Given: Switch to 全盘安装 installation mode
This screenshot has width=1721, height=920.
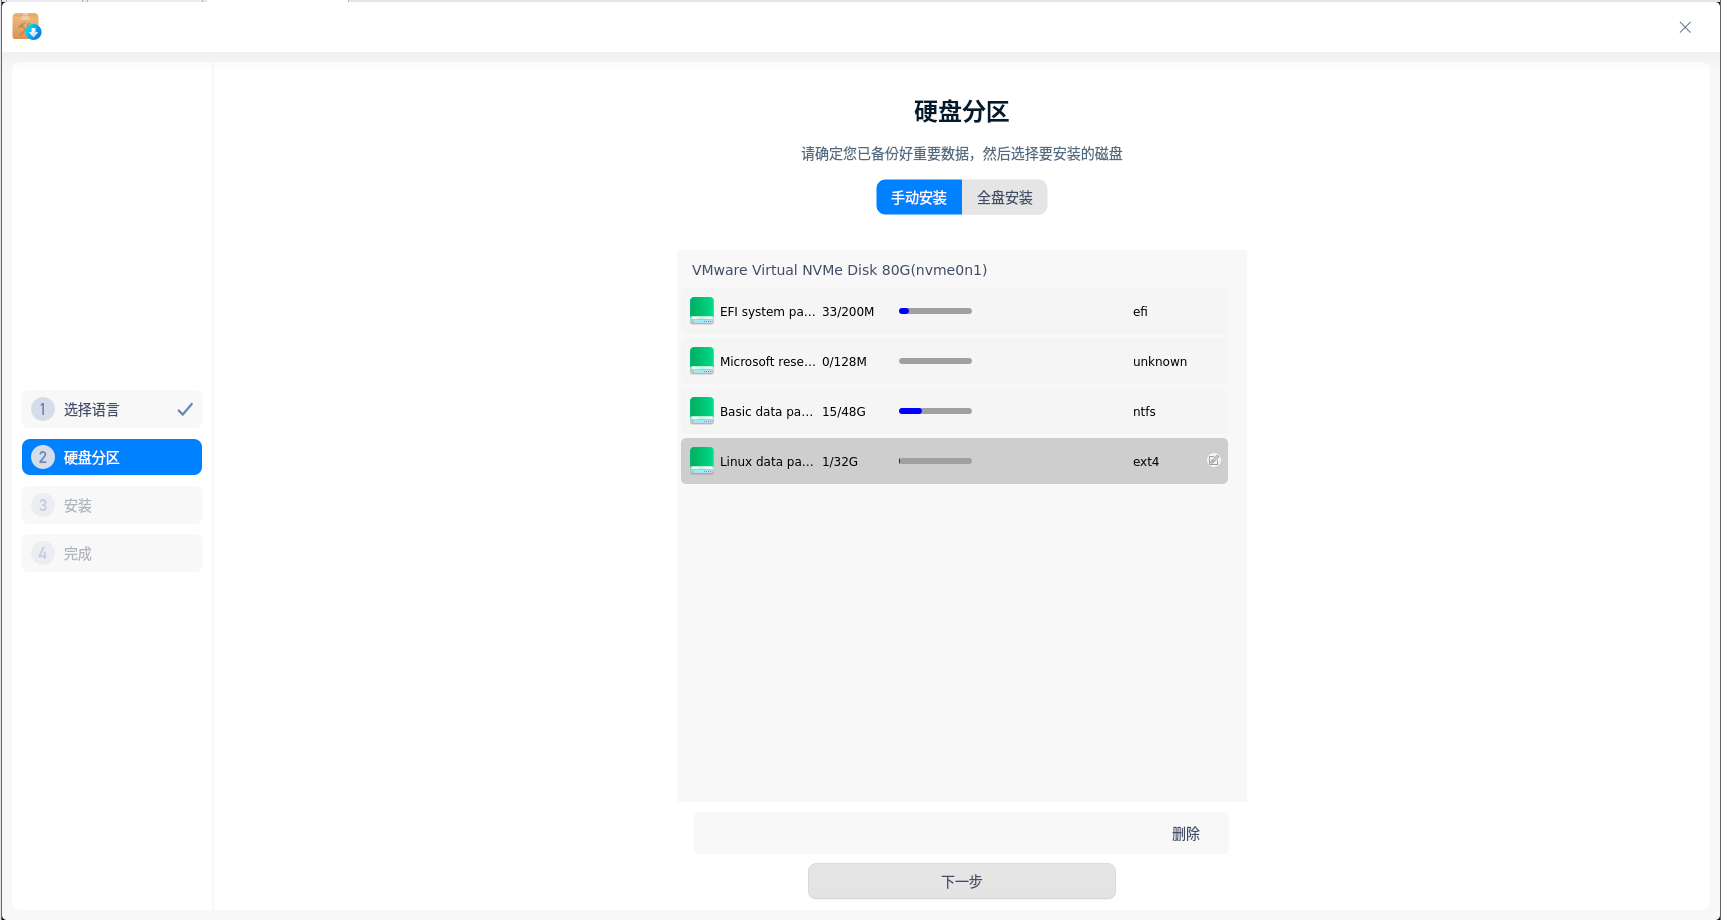Looking at the screenshot, I should (1003, 197).
